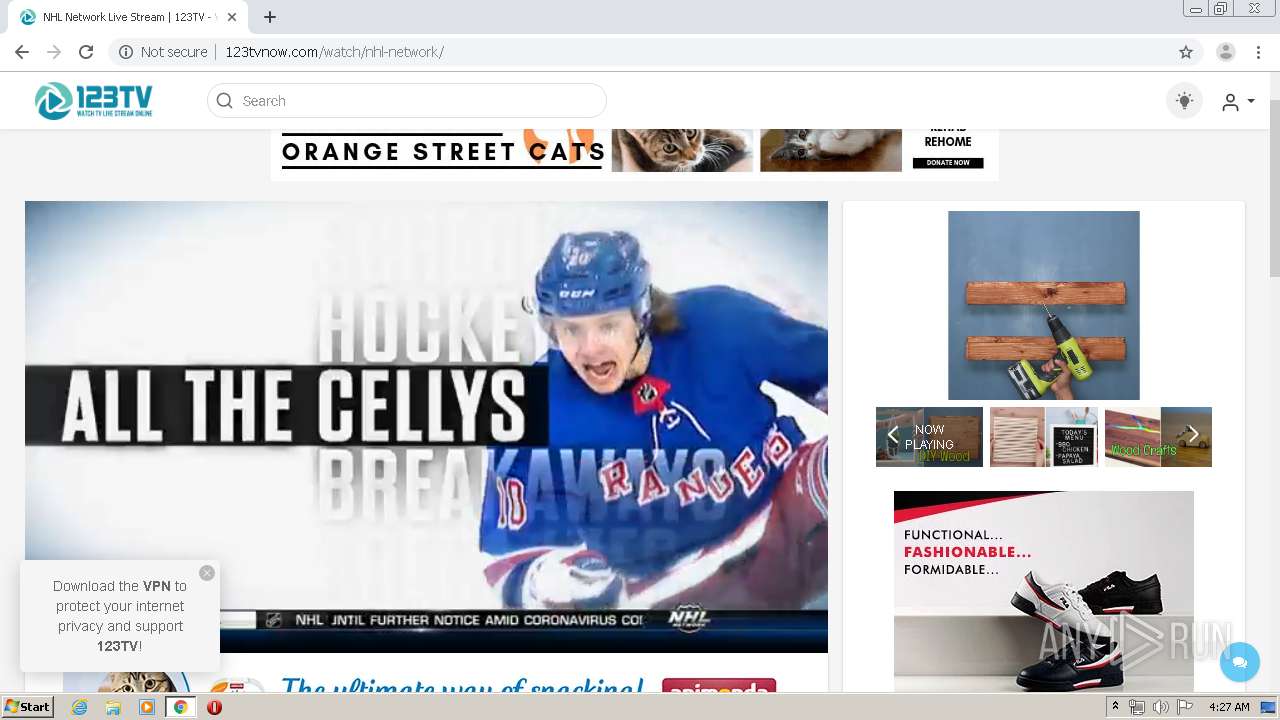Click the red Opera taskbar icon
This screenshot has height=720, width=1280.
pos(214,707)
